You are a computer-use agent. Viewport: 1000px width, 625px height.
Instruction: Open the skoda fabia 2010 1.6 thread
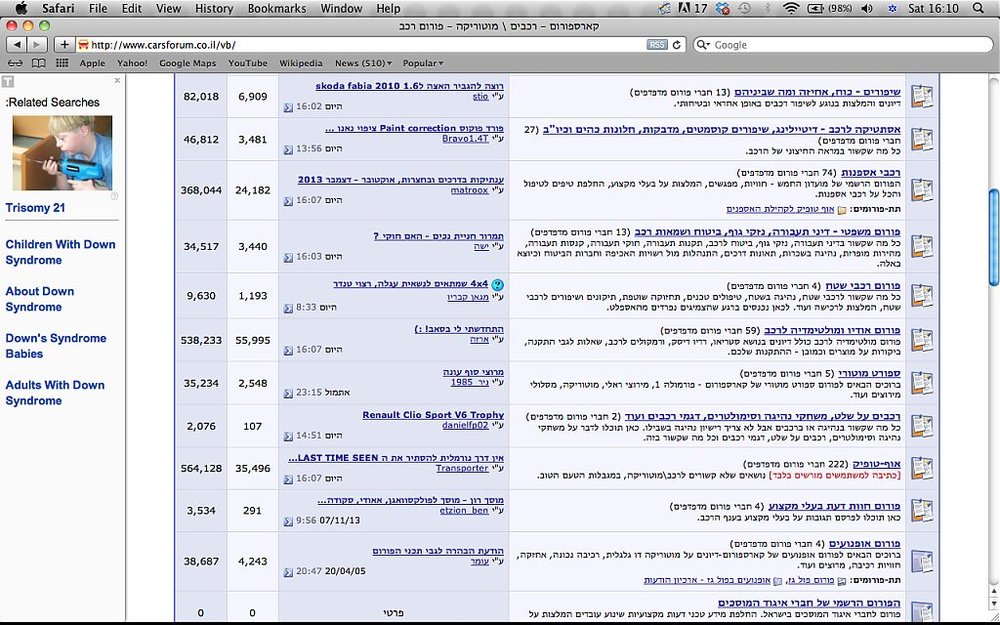[409, 86]
